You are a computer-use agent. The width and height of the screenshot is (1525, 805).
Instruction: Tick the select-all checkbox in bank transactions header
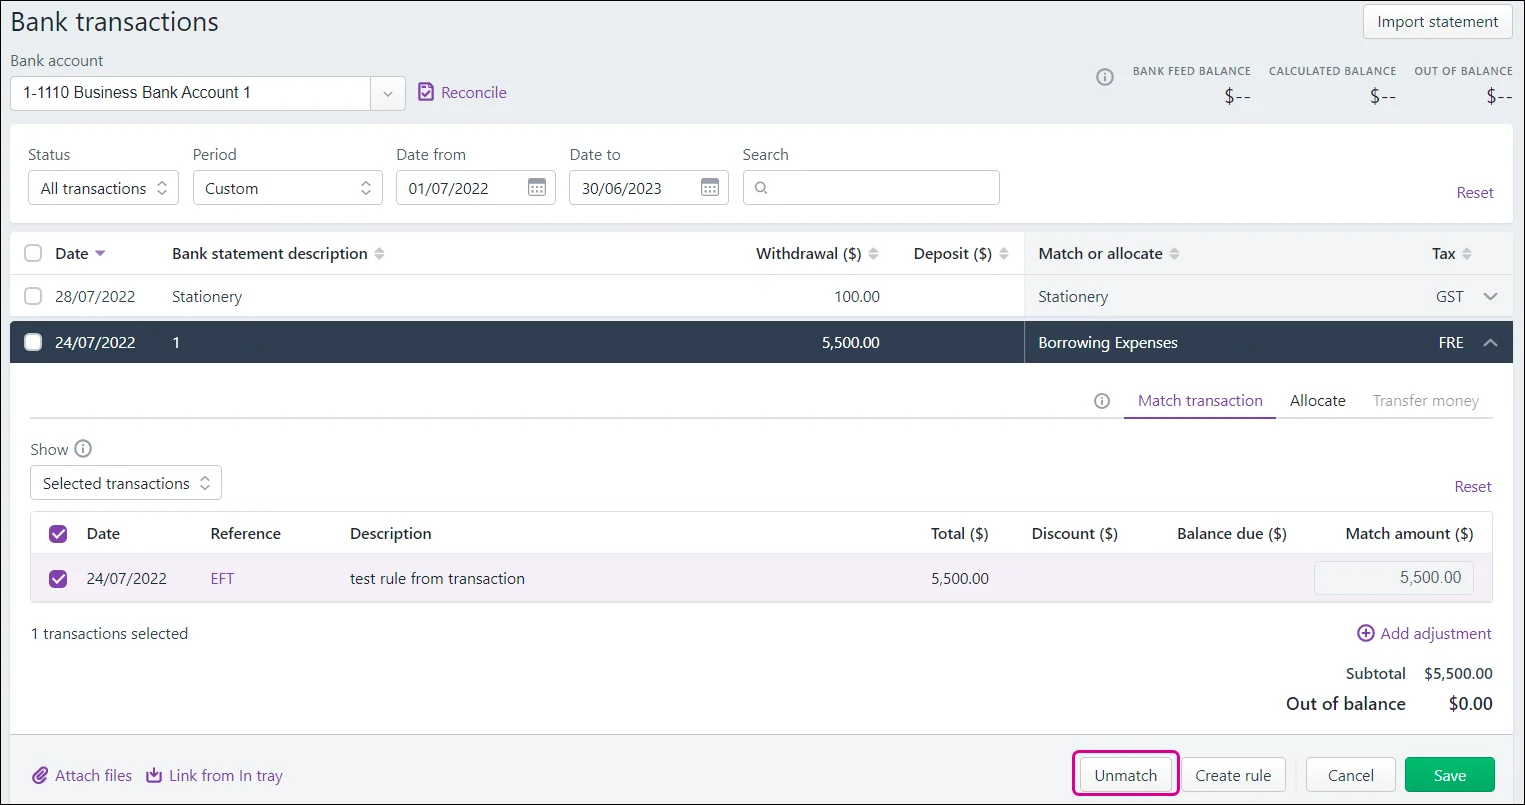(33, 253)
